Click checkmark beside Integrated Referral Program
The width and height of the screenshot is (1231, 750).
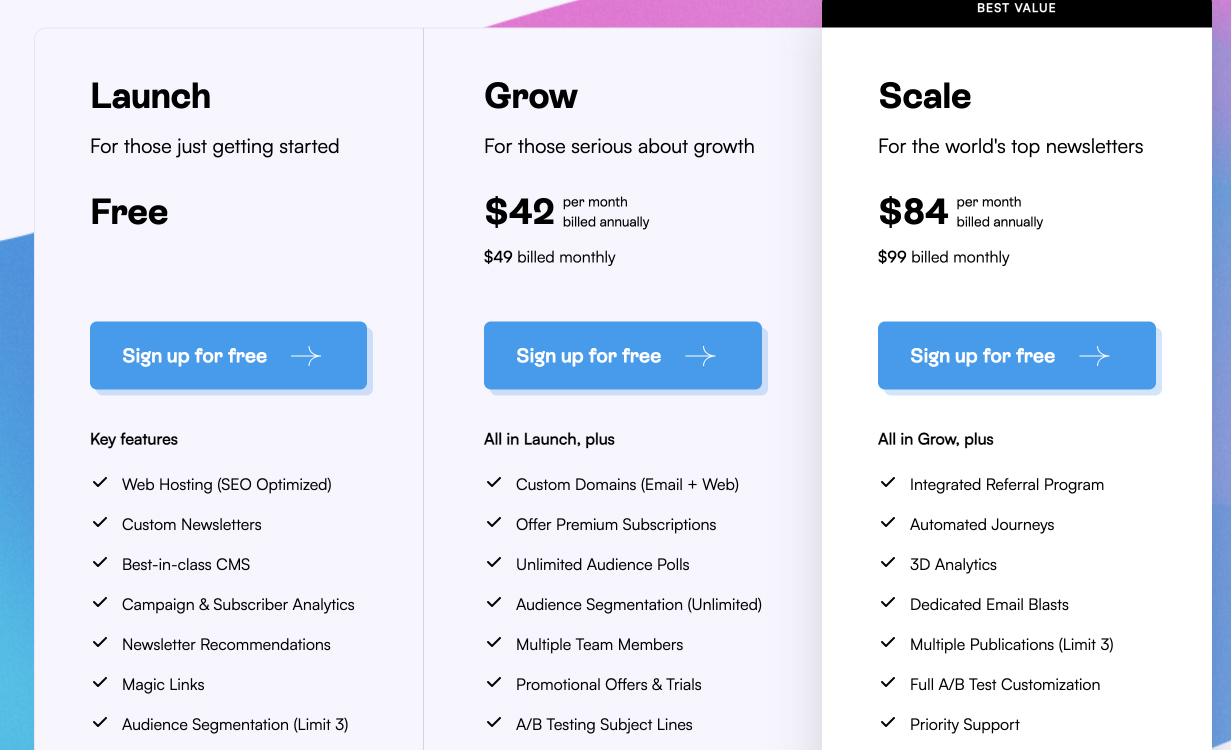click(x=888, y=483)
